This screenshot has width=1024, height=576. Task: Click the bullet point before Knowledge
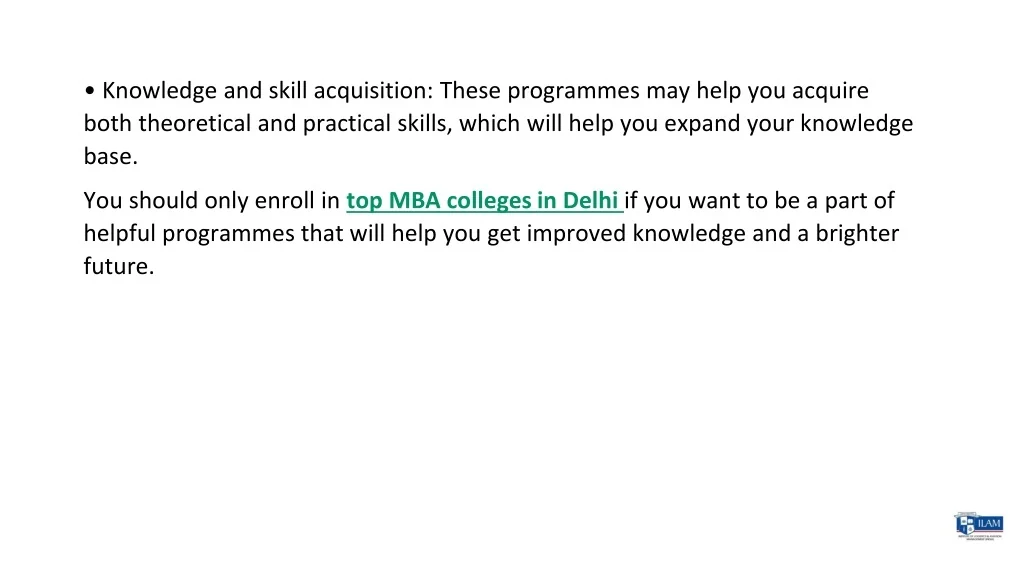(90, 91)
